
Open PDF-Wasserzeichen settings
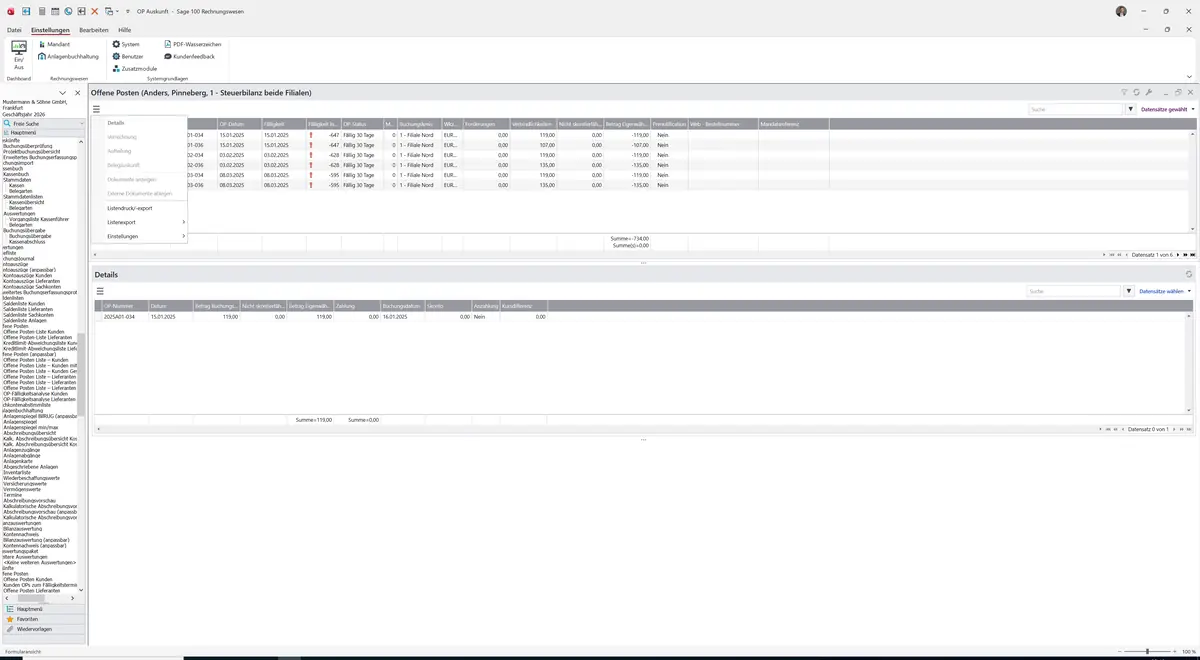(192, 44)
